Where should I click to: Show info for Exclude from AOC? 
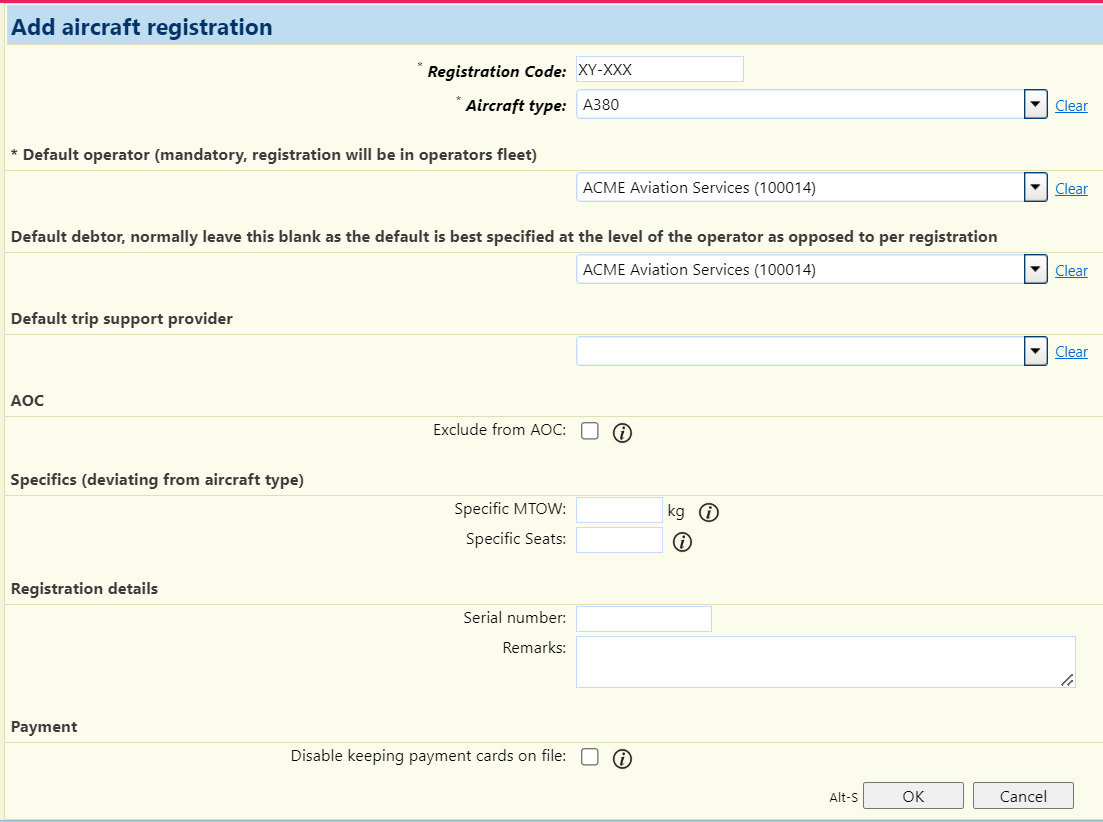(x=622, y=432)
